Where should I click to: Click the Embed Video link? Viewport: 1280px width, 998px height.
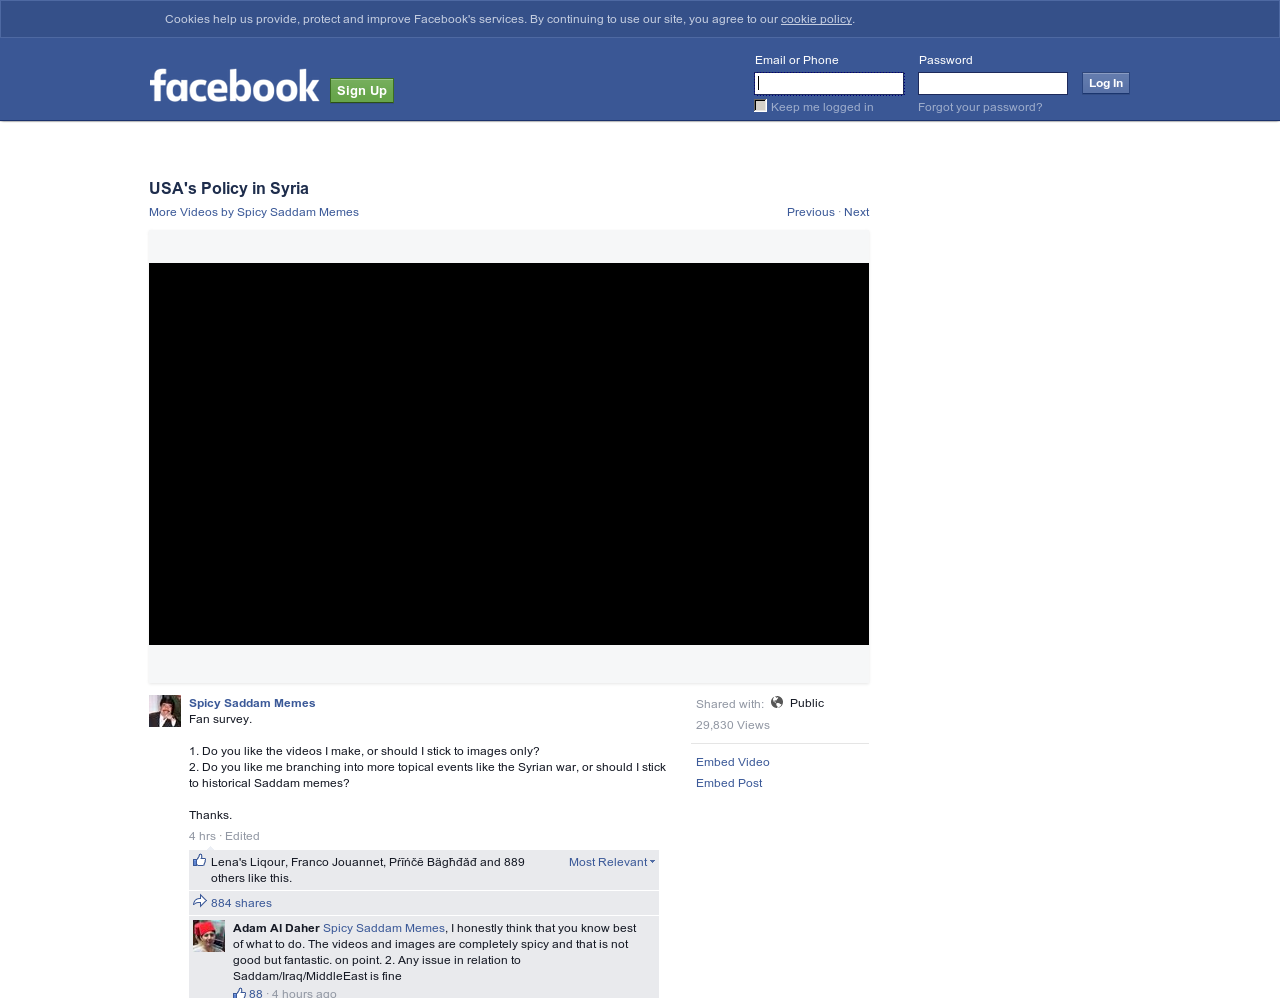(x=733, y=762)
